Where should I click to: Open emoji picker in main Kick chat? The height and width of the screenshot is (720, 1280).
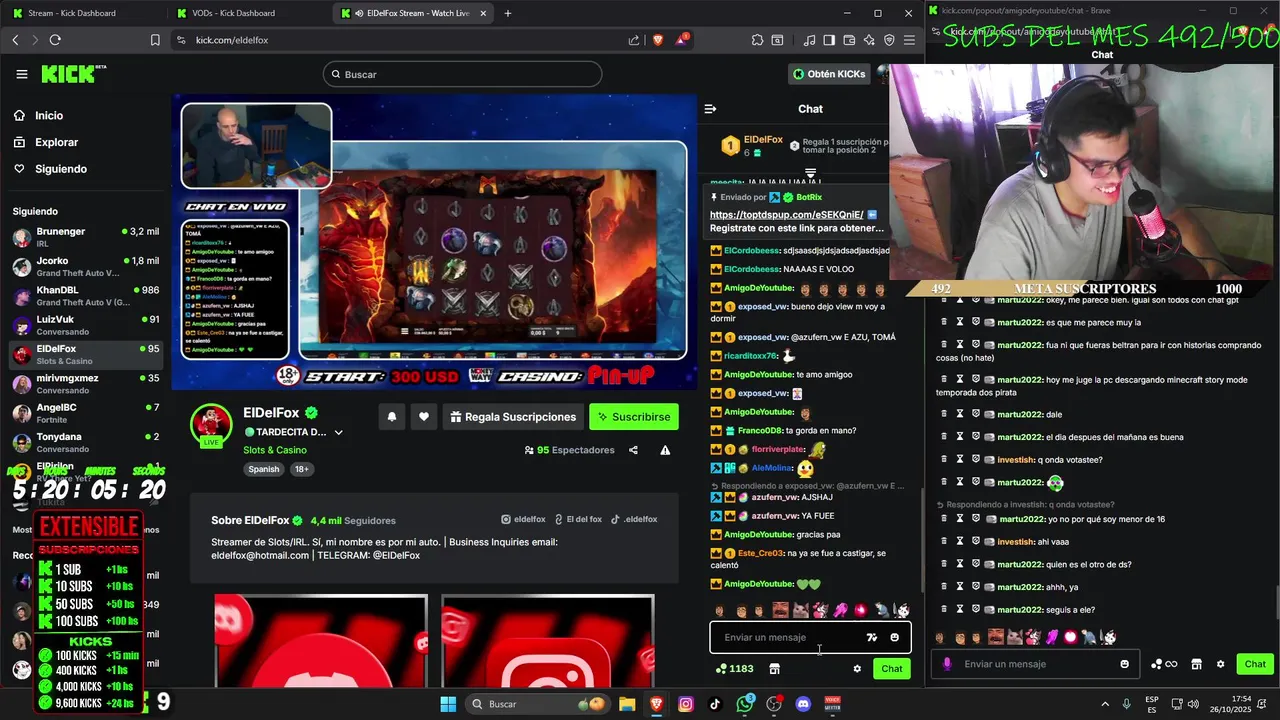tap(894, 637)
